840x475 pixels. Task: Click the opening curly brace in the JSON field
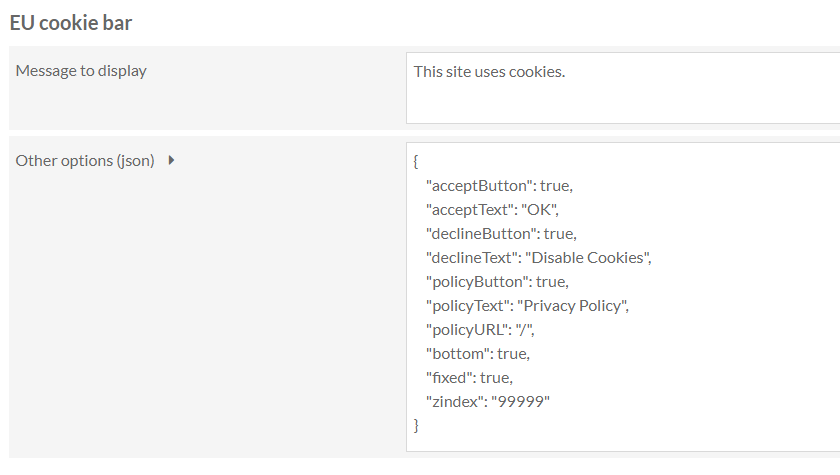[x=416, y=161]
